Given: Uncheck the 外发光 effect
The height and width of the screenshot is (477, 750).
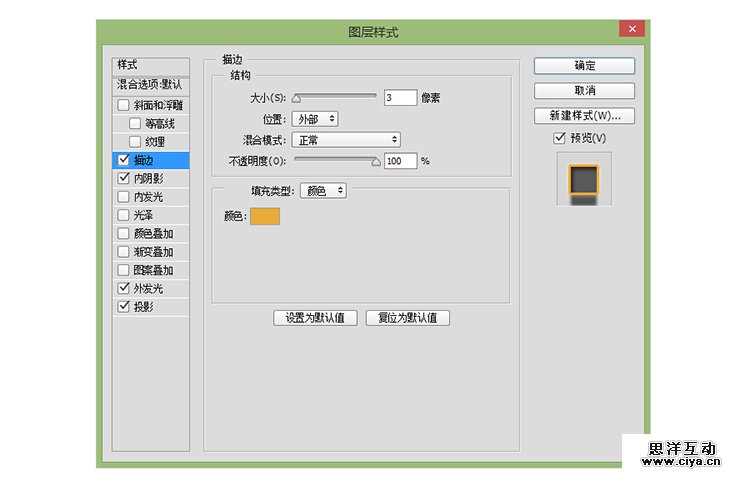Looking at the screenshot, I should [x=124, y=288].
